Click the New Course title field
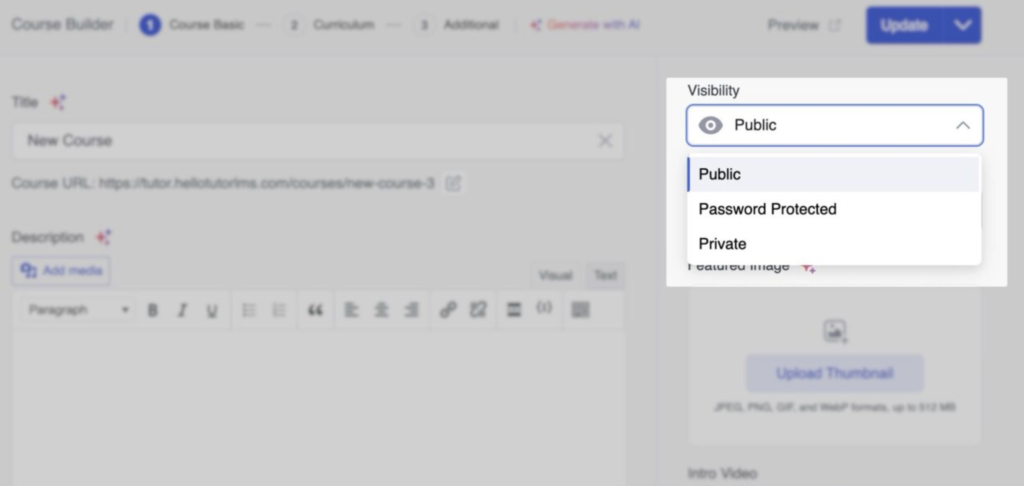The width and height of the screenshot is (1024, 486). pyautogui.click(x=300, y=141)
